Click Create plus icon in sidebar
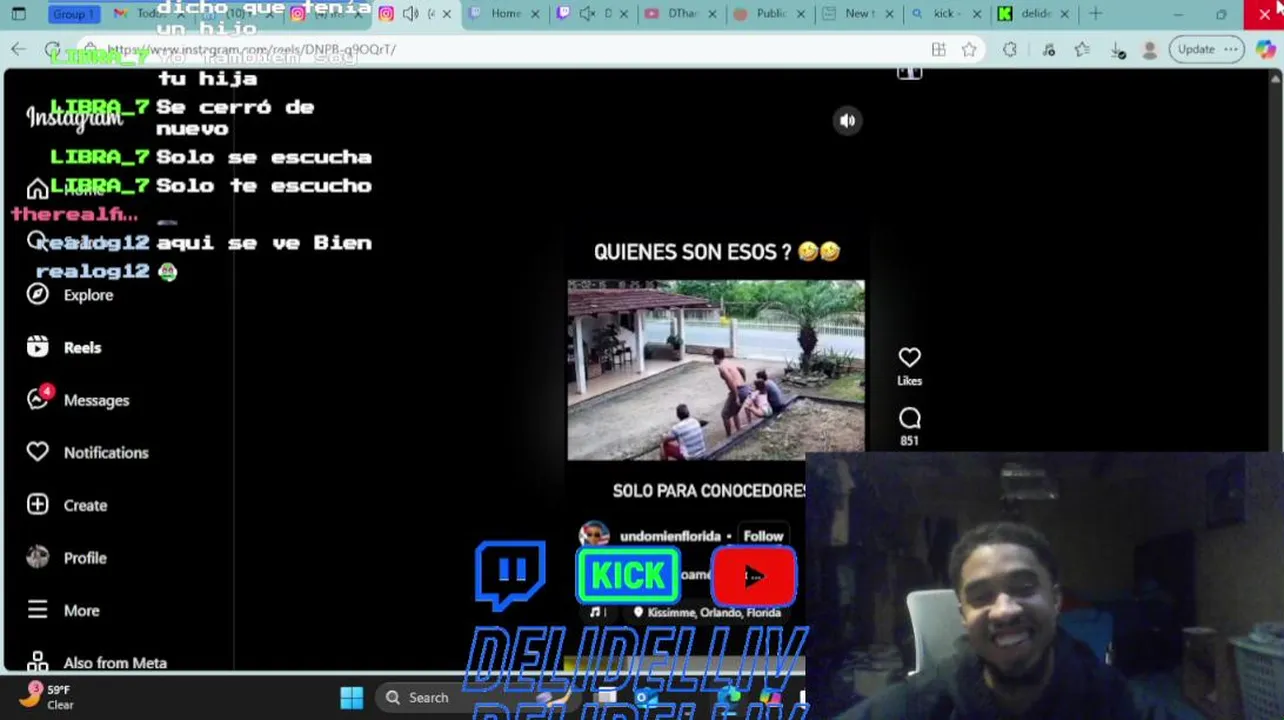1284x720 pixels. 67,505
